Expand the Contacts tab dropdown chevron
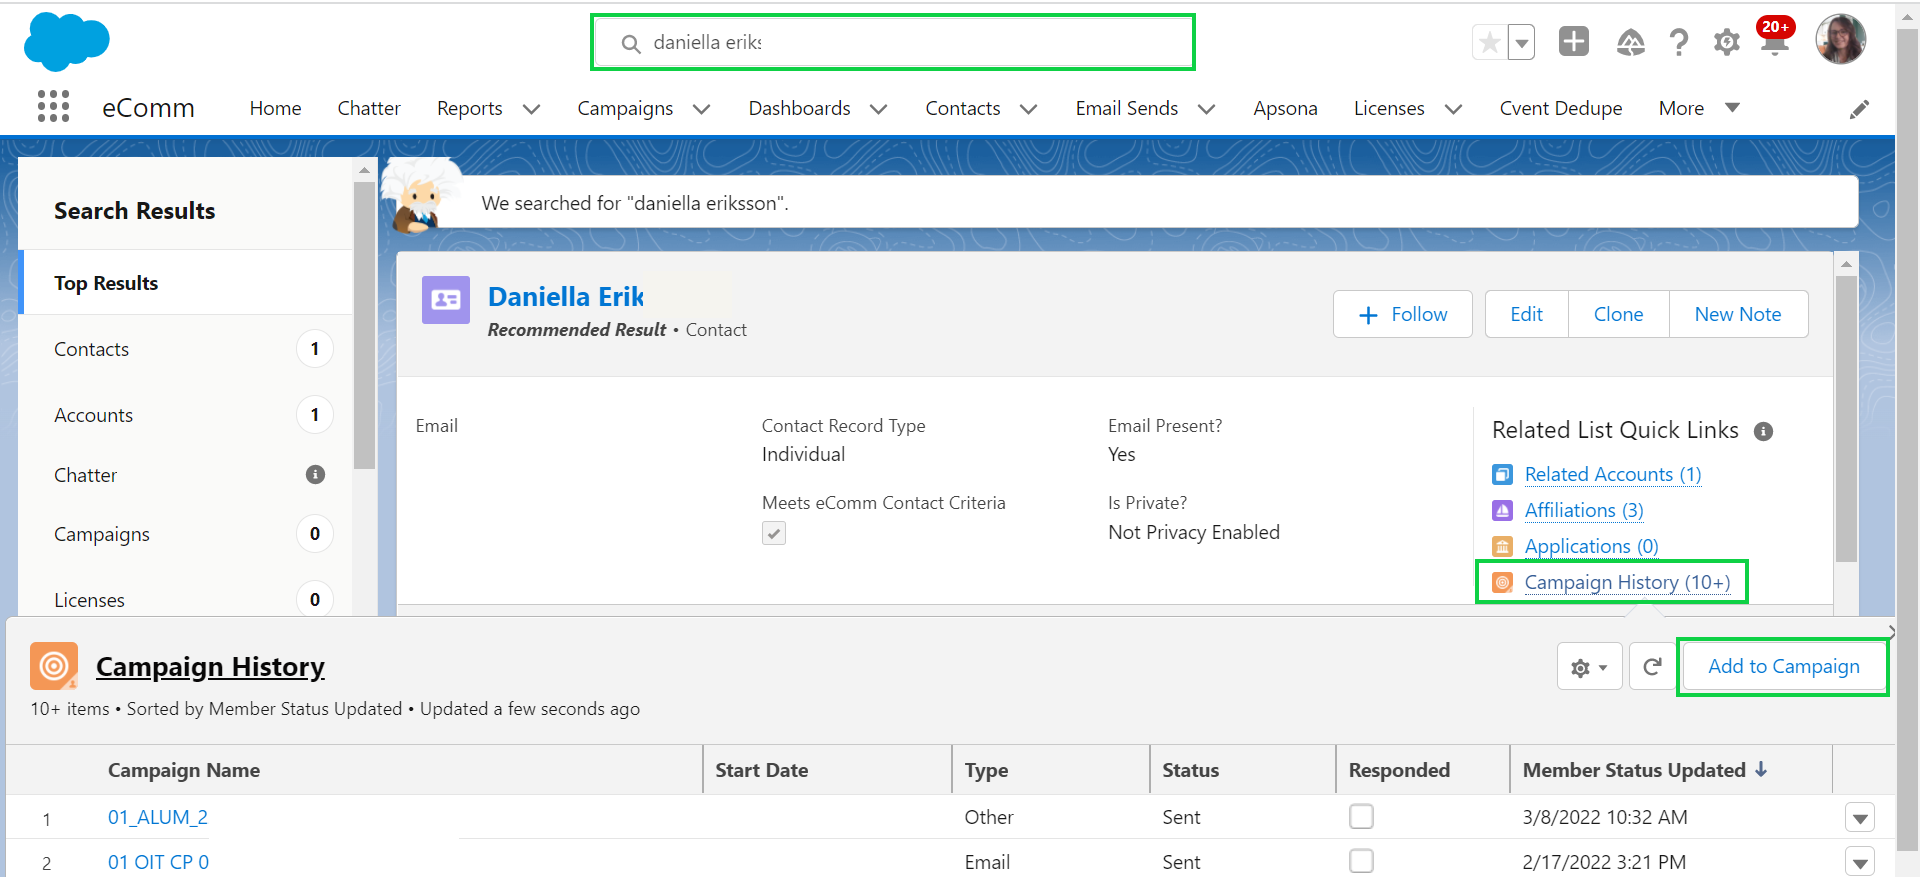This screenshot has width=1920, height=877. [x=1029, y=109]
